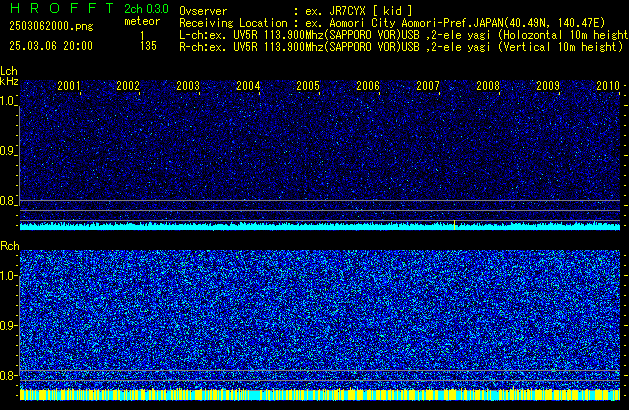Image resolution: width=629 pixels, height=410 pixels.
Task: Click the Receiving Location line
Action: tap(392, 23)
